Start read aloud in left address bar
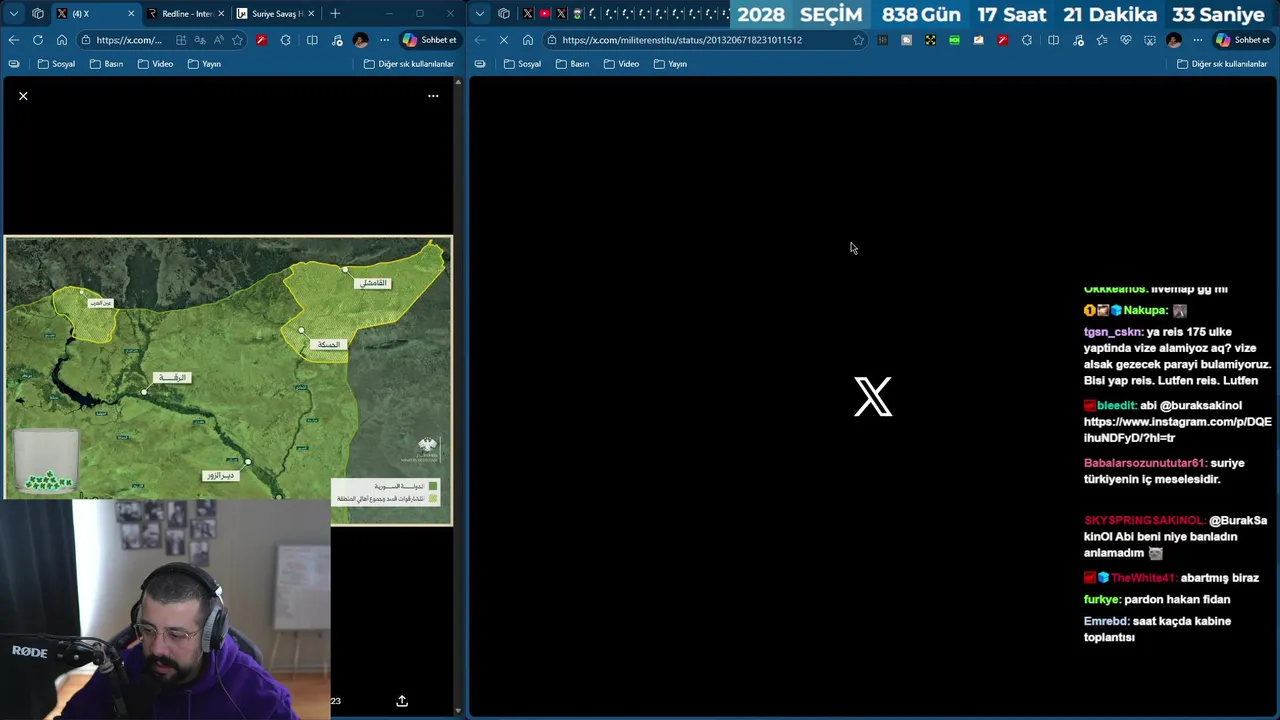The image size is (1280, 720). (x=219, y=40)
